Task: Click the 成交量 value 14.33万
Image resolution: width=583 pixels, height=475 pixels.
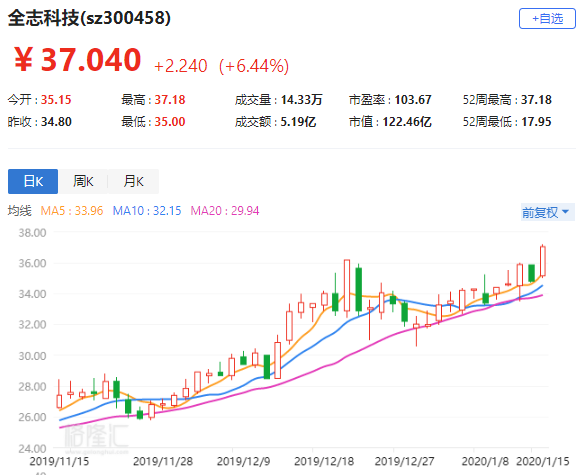Action: pos(301,100)
